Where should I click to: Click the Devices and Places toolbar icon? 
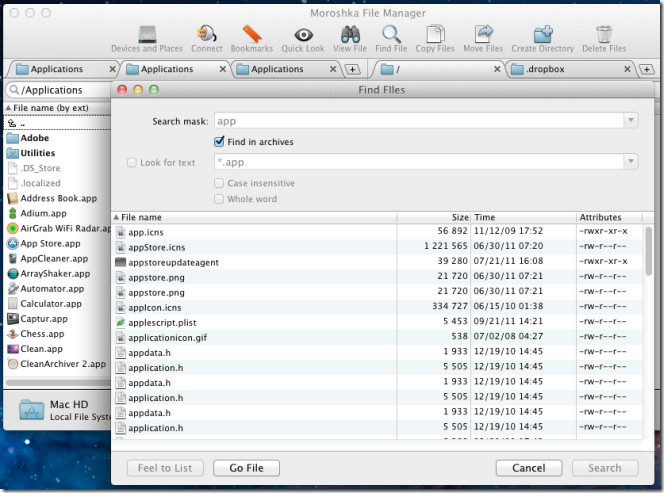click(147, 35)
